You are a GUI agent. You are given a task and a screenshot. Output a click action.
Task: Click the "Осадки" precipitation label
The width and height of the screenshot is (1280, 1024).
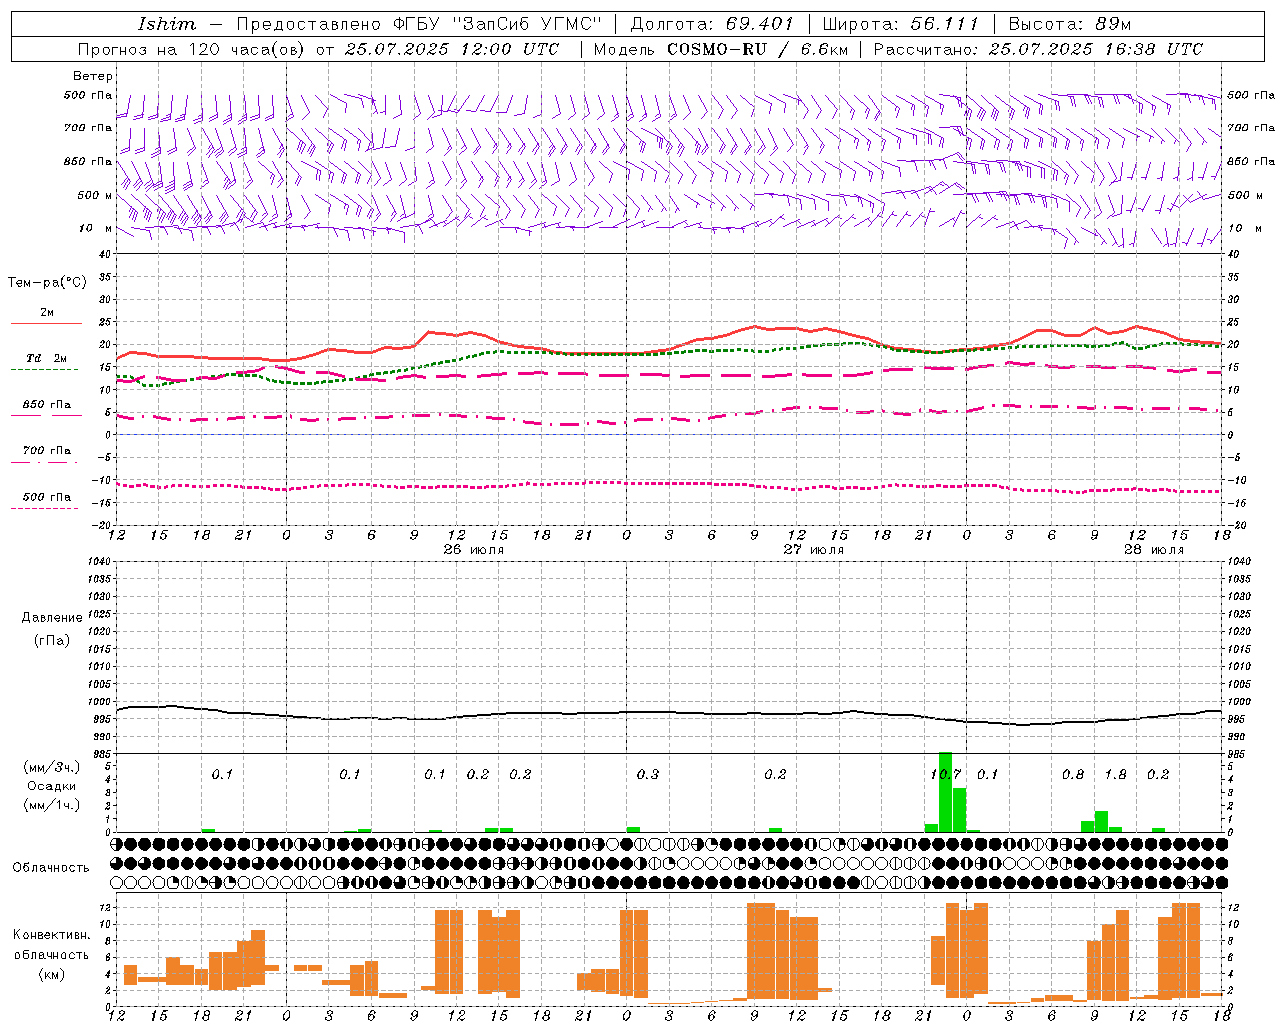(x=52, y=786)
